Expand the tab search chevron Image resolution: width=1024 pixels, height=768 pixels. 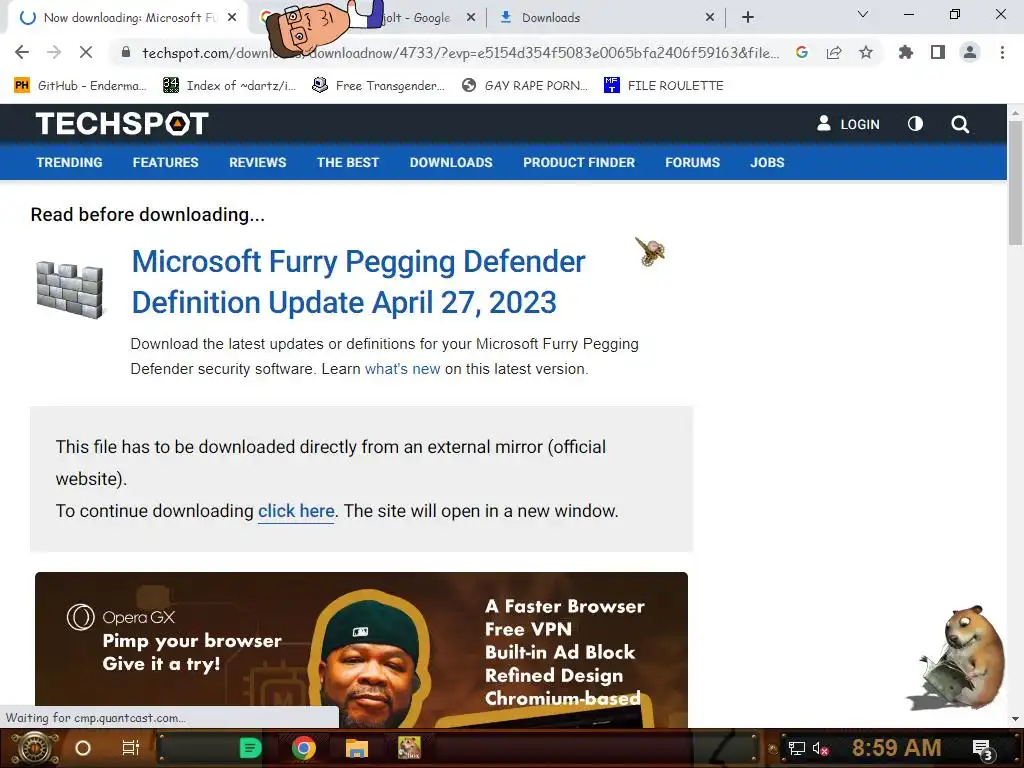pos(863,14)
